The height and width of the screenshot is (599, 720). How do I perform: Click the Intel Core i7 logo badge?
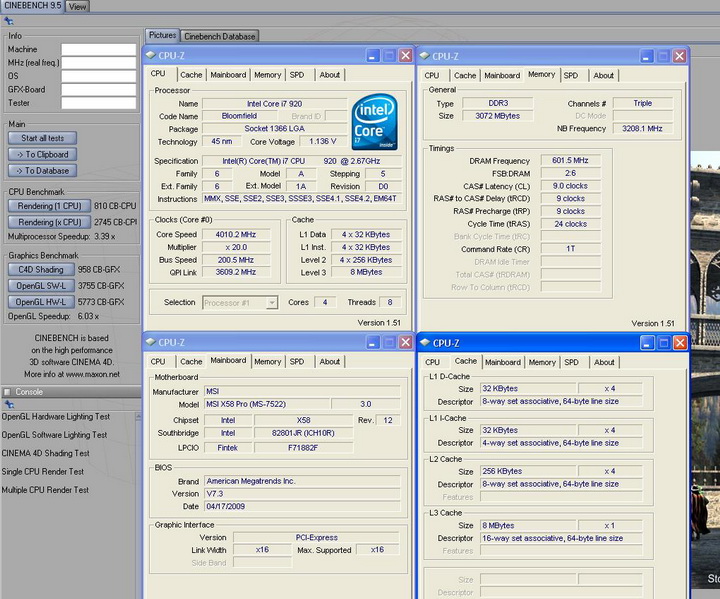(376, 119)
